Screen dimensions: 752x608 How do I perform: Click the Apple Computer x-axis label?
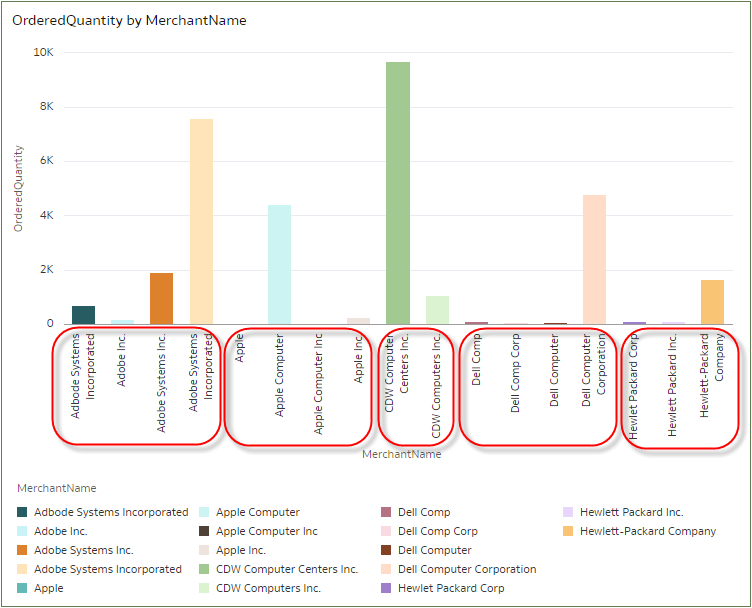coord(279,375)
